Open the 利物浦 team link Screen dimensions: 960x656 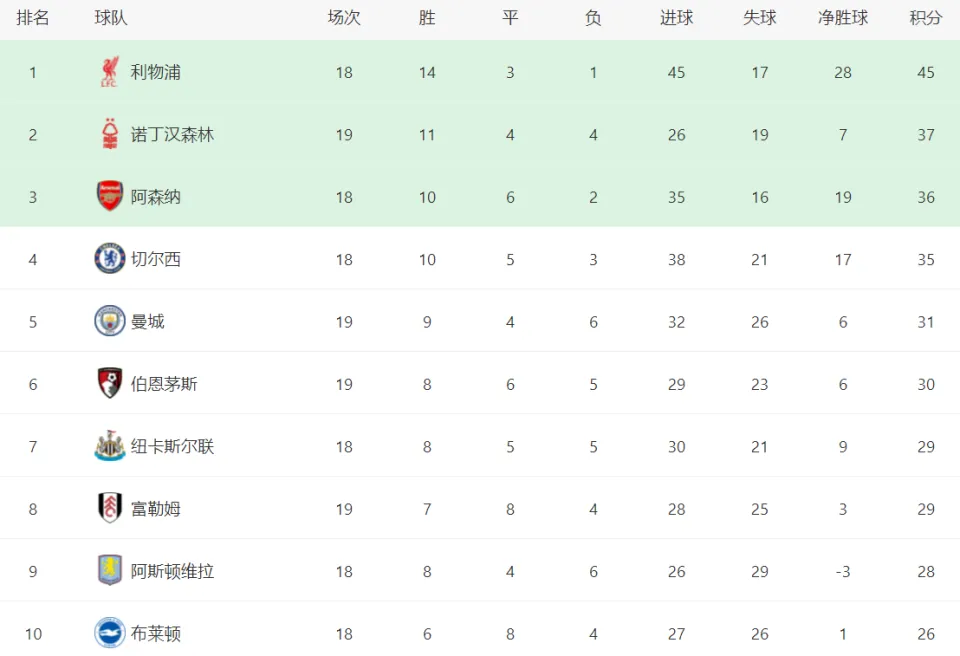click(156, 72)
